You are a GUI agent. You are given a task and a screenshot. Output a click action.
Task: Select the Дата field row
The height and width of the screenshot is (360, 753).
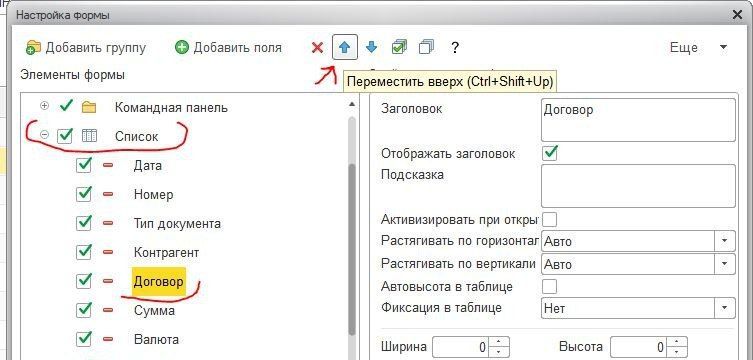(x=148, y=166)
